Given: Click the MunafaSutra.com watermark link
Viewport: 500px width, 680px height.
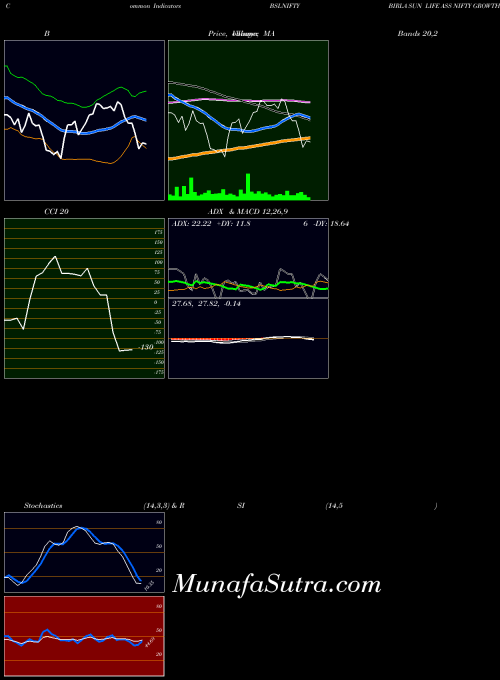Looking at the screenshot, I should (277, 584).
